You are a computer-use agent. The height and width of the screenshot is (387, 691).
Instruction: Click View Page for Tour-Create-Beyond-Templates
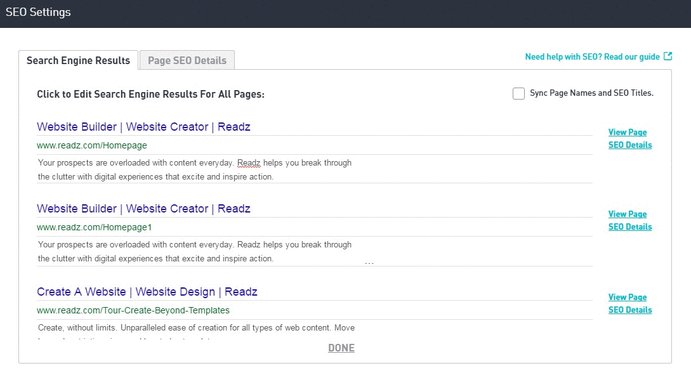[627, 298]
